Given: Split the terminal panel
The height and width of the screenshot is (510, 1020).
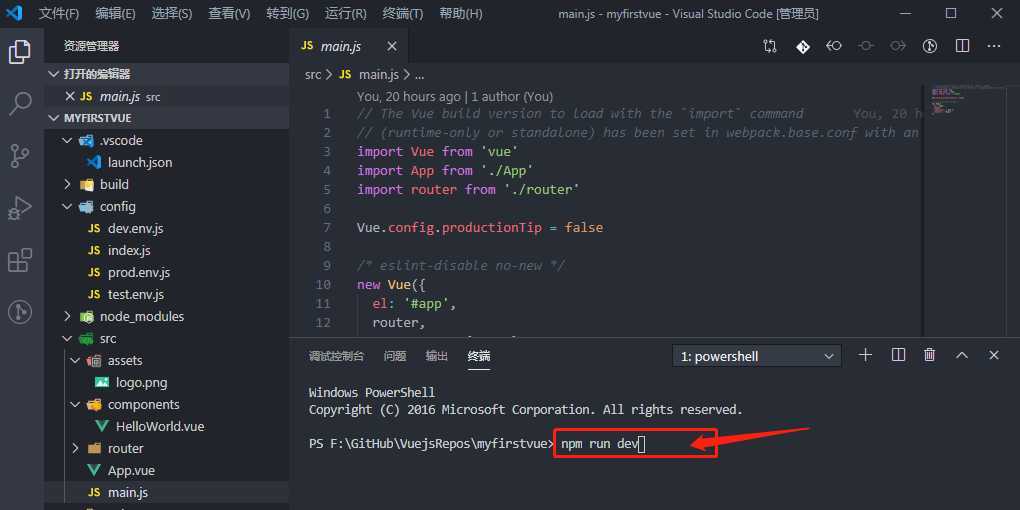Looking at the screenshot, I should click(x=898, y=355).
